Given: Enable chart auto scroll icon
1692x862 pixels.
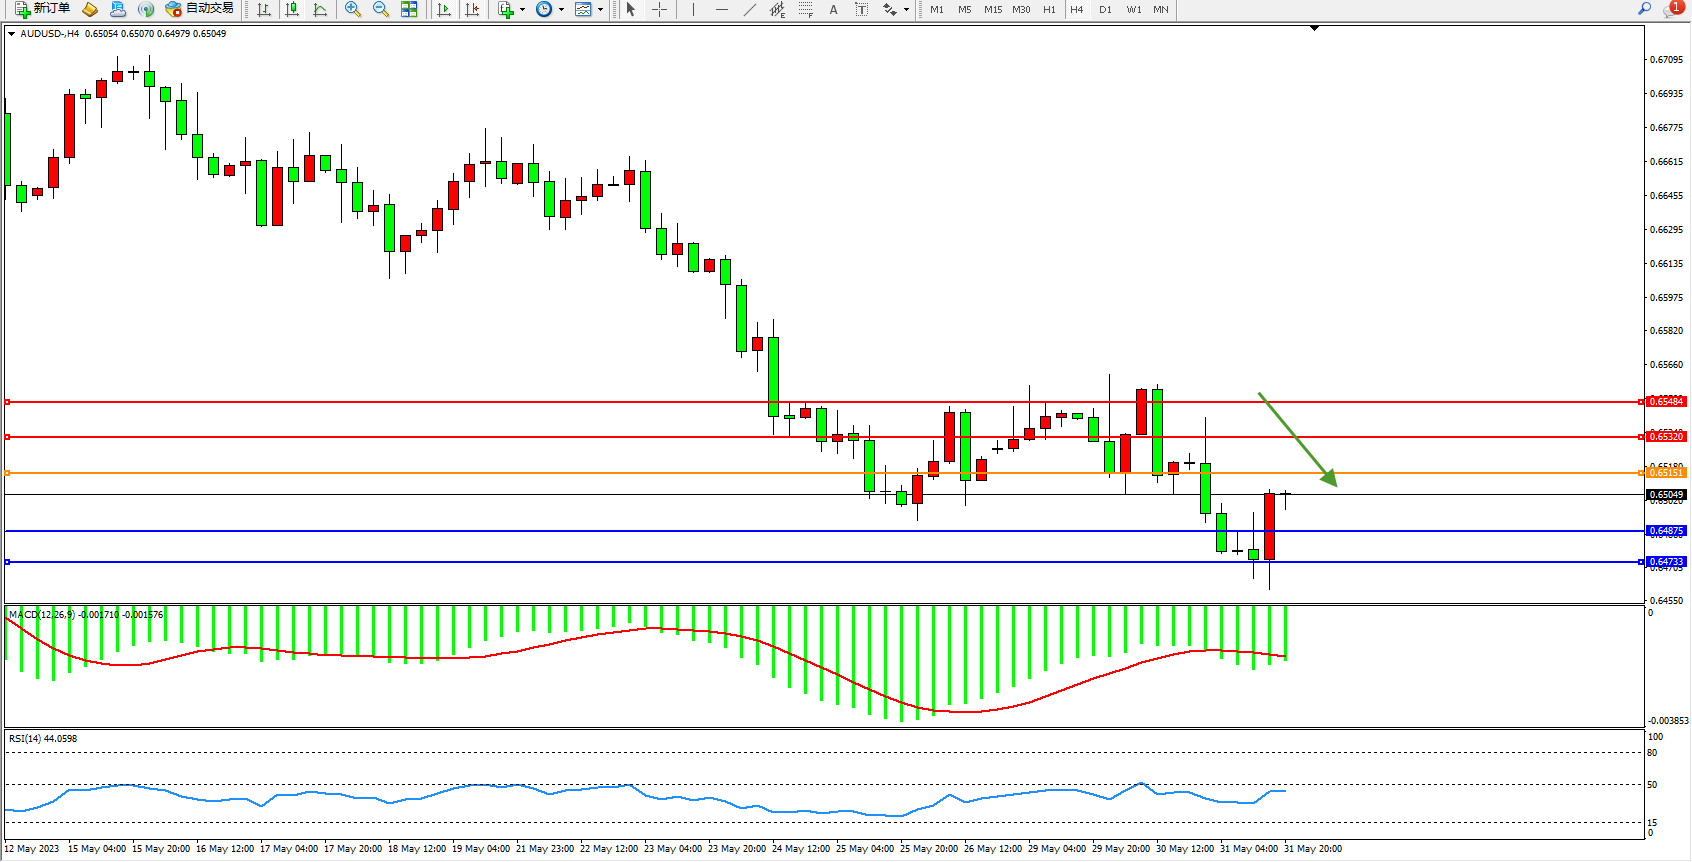Looking at the screenshot, I should tap(445, 9).
